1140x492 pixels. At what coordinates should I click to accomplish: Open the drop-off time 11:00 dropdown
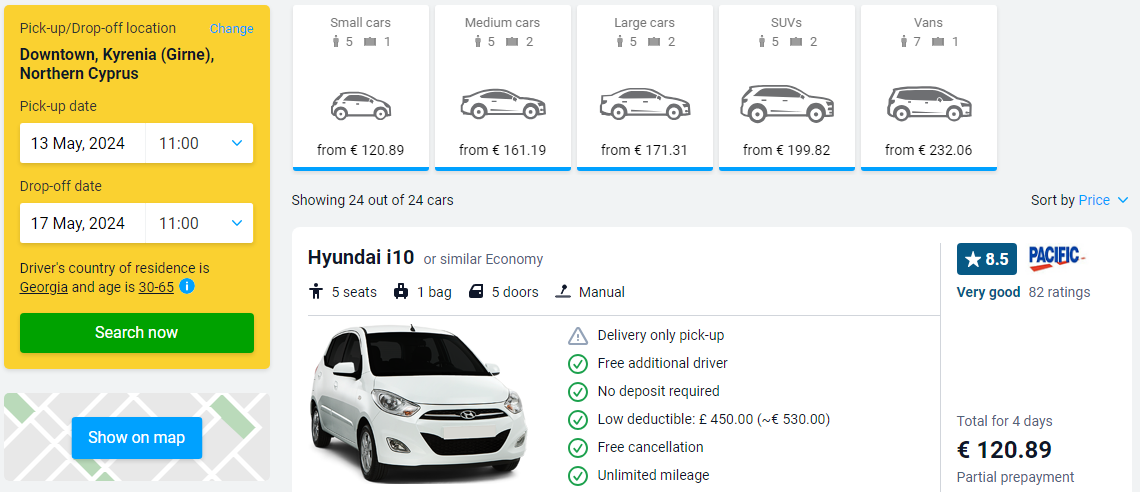(200, 223)
